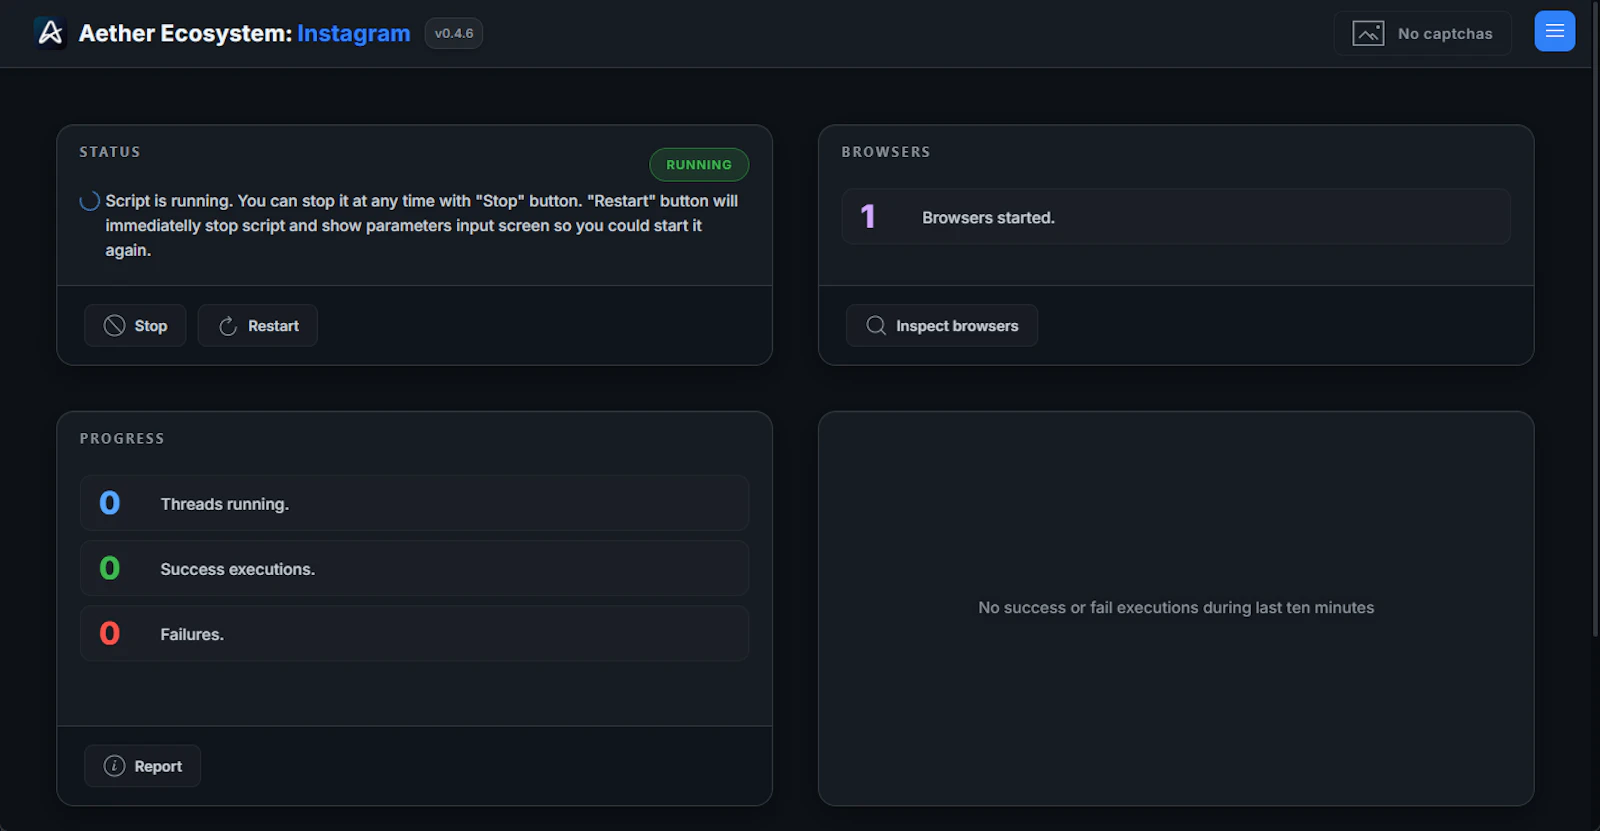The width and height of the screenshot is (1600, 831).
Task: Select the Browsers started row
Action: point(1176,216)
